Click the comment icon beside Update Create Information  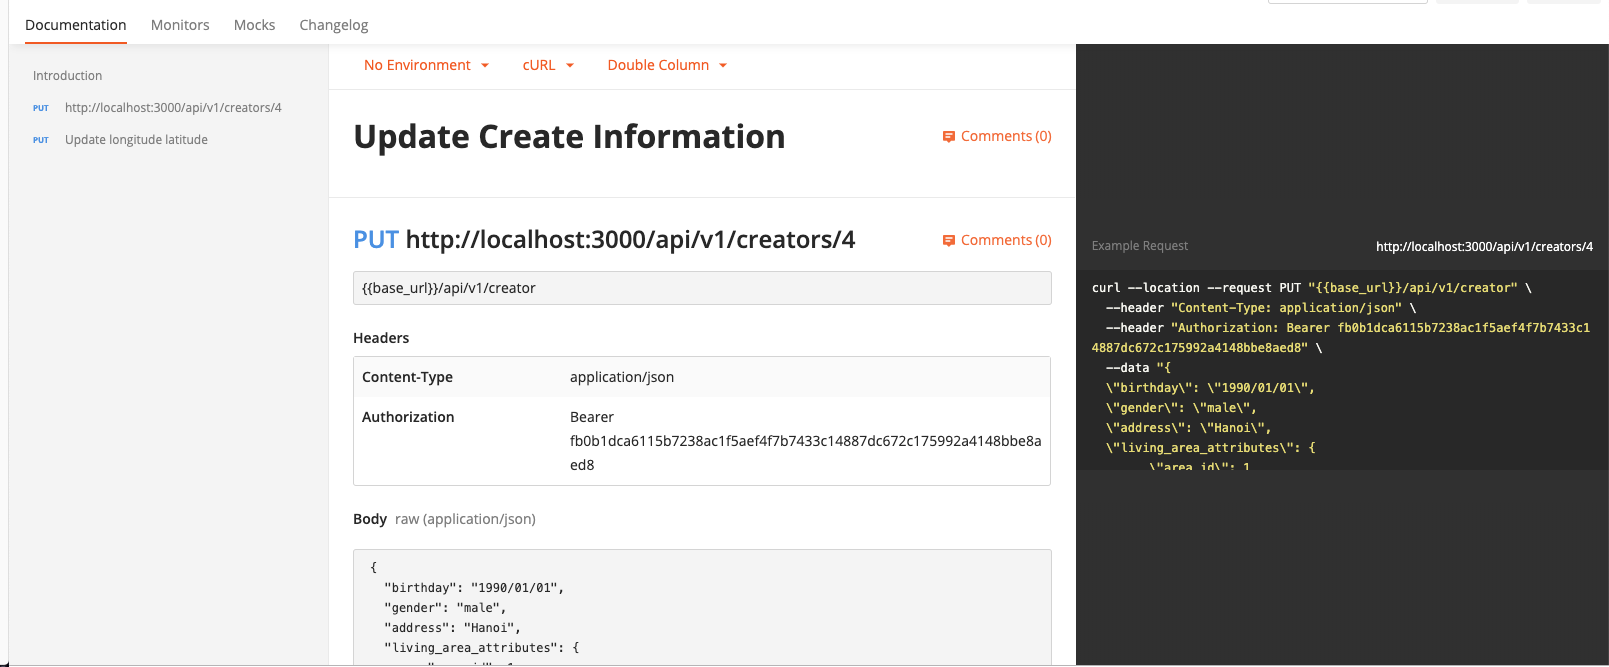(949, 137)
